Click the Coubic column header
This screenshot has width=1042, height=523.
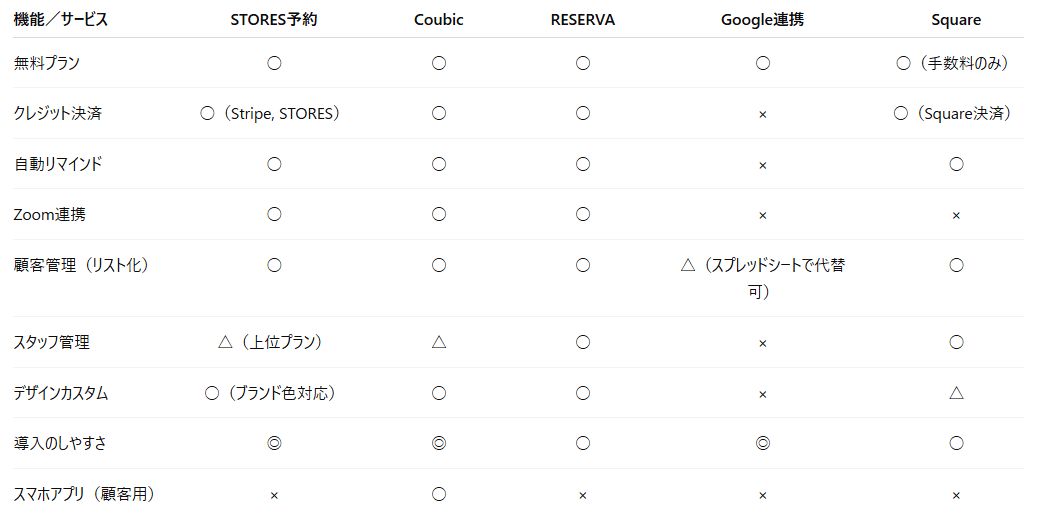(438, 19)
